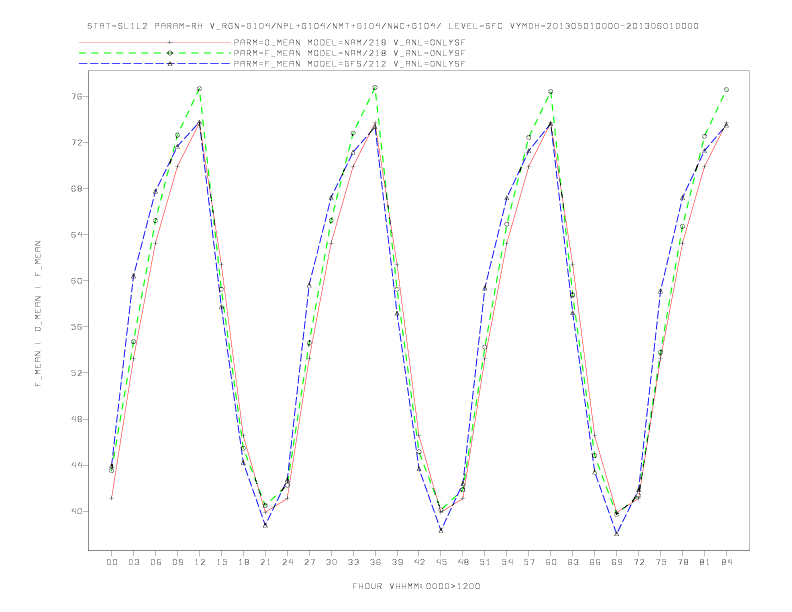Click the vertical axis label F_MEAN | O_MEAN | F_MEAN
Viewport: 792px width, 612px height.
click(x=38, y=314)
